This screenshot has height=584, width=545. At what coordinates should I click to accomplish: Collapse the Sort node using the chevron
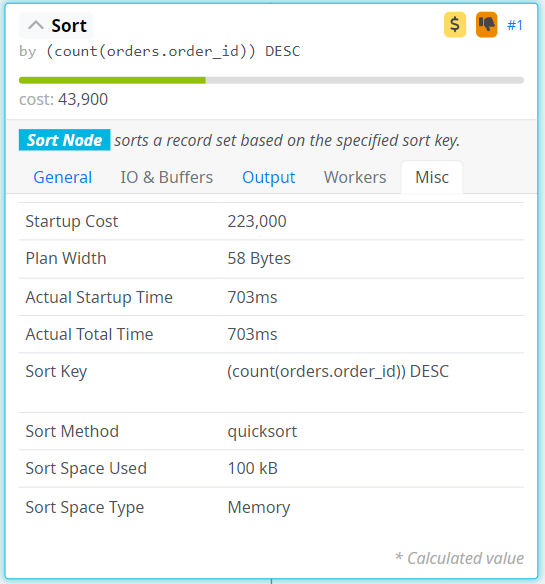coord(36,25)
